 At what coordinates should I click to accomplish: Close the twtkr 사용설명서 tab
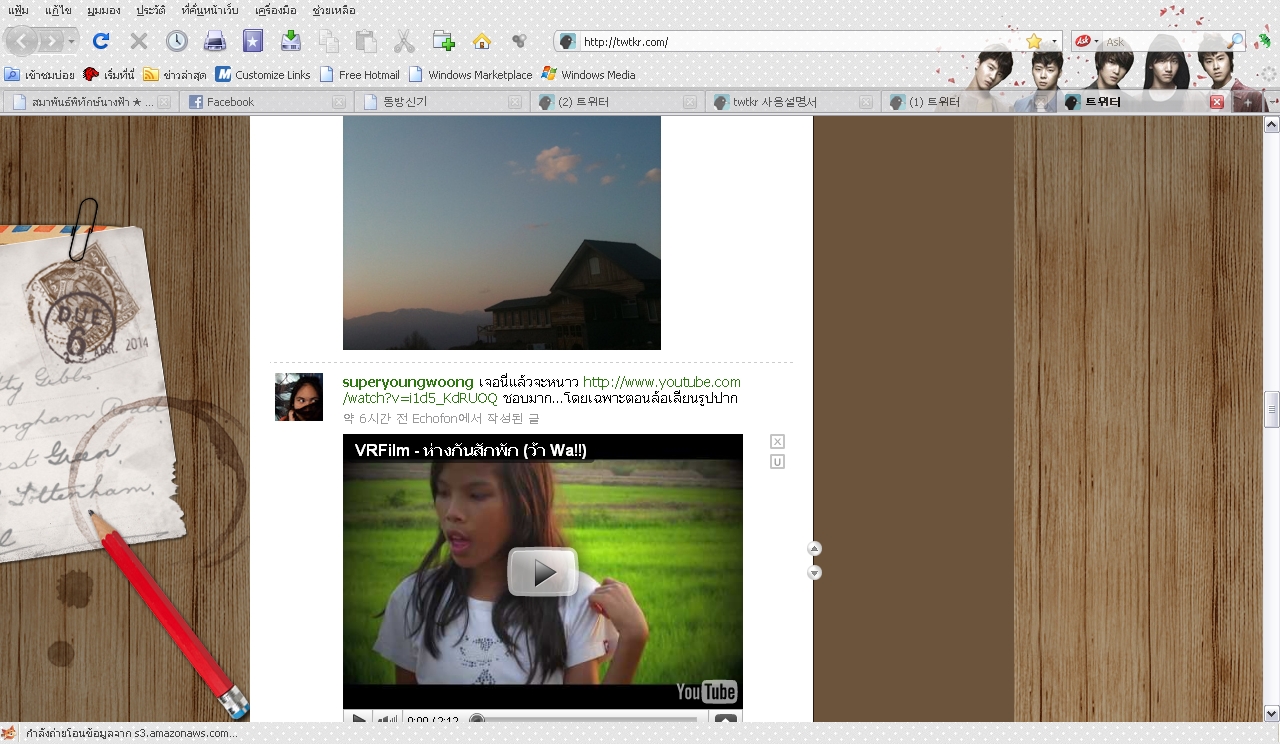point(865,102)
